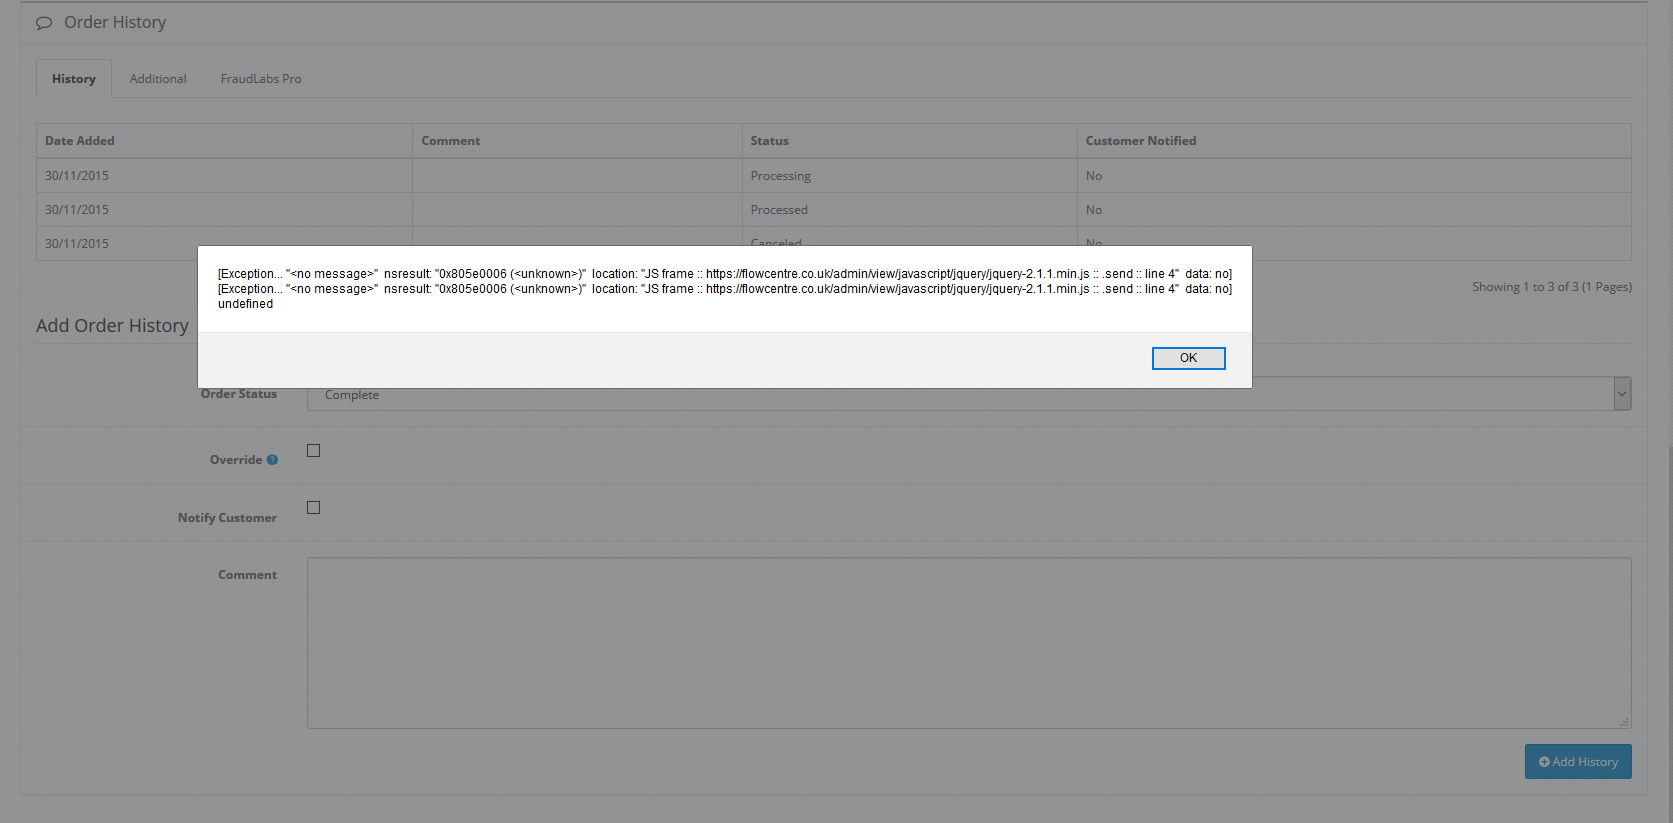Screen dimensions: 1673x823
Task: Enable the Notify Customer checkbox
Action: point(313,508)
